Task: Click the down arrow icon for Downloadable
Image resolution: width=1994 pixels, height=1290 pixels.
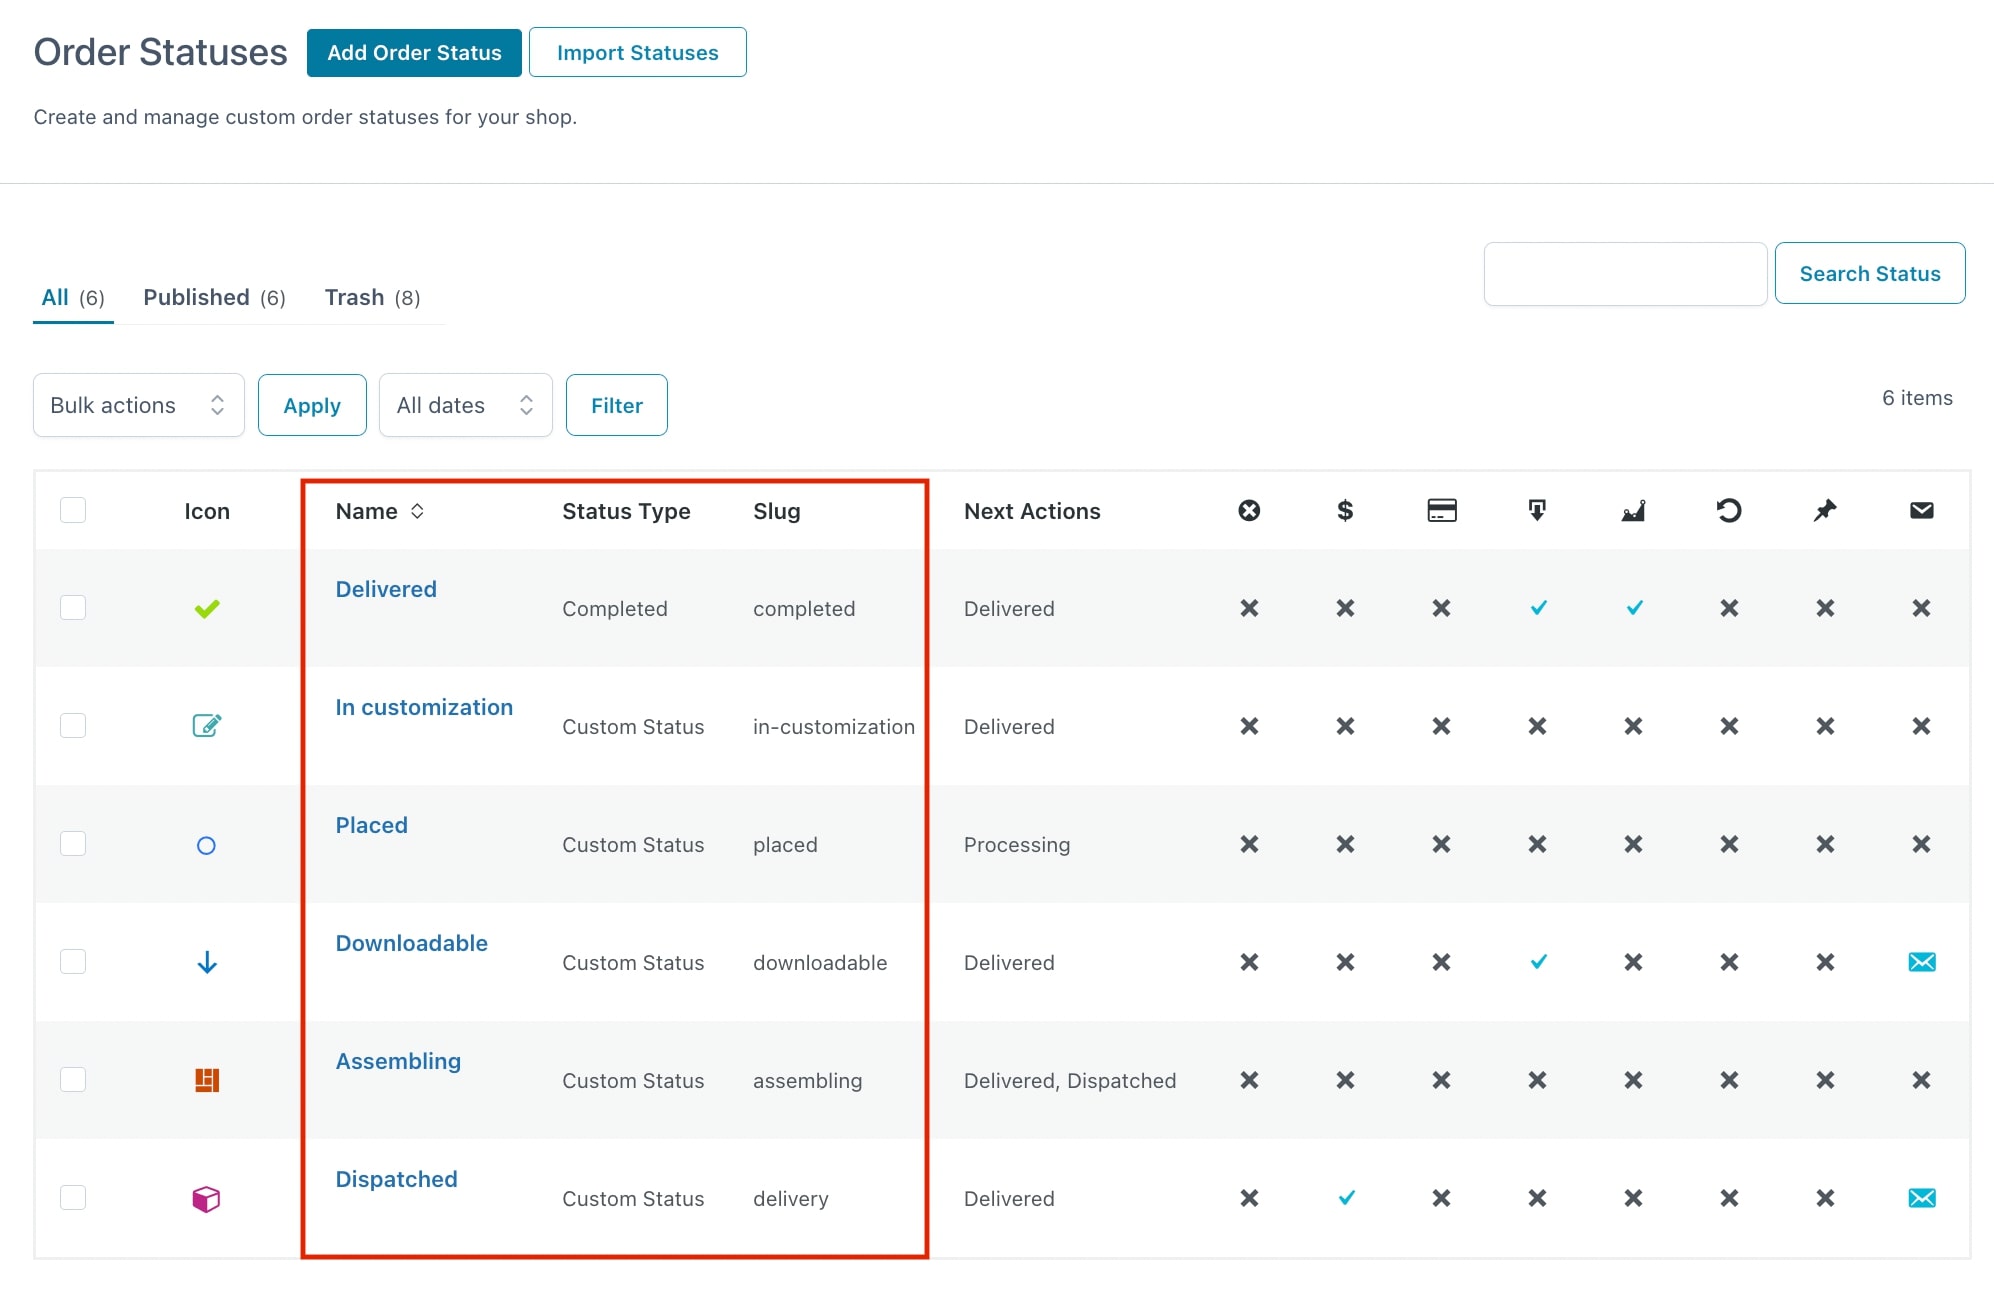Action: (207, 962)
